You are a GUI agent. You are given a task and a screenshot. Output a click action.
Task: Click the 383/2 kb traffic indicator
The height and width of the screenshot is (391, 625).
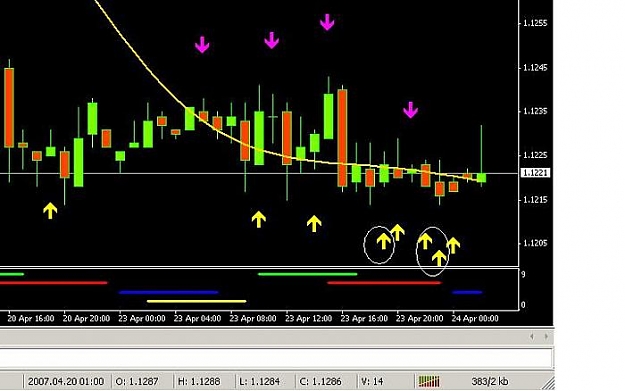click(x=489, y=381)
